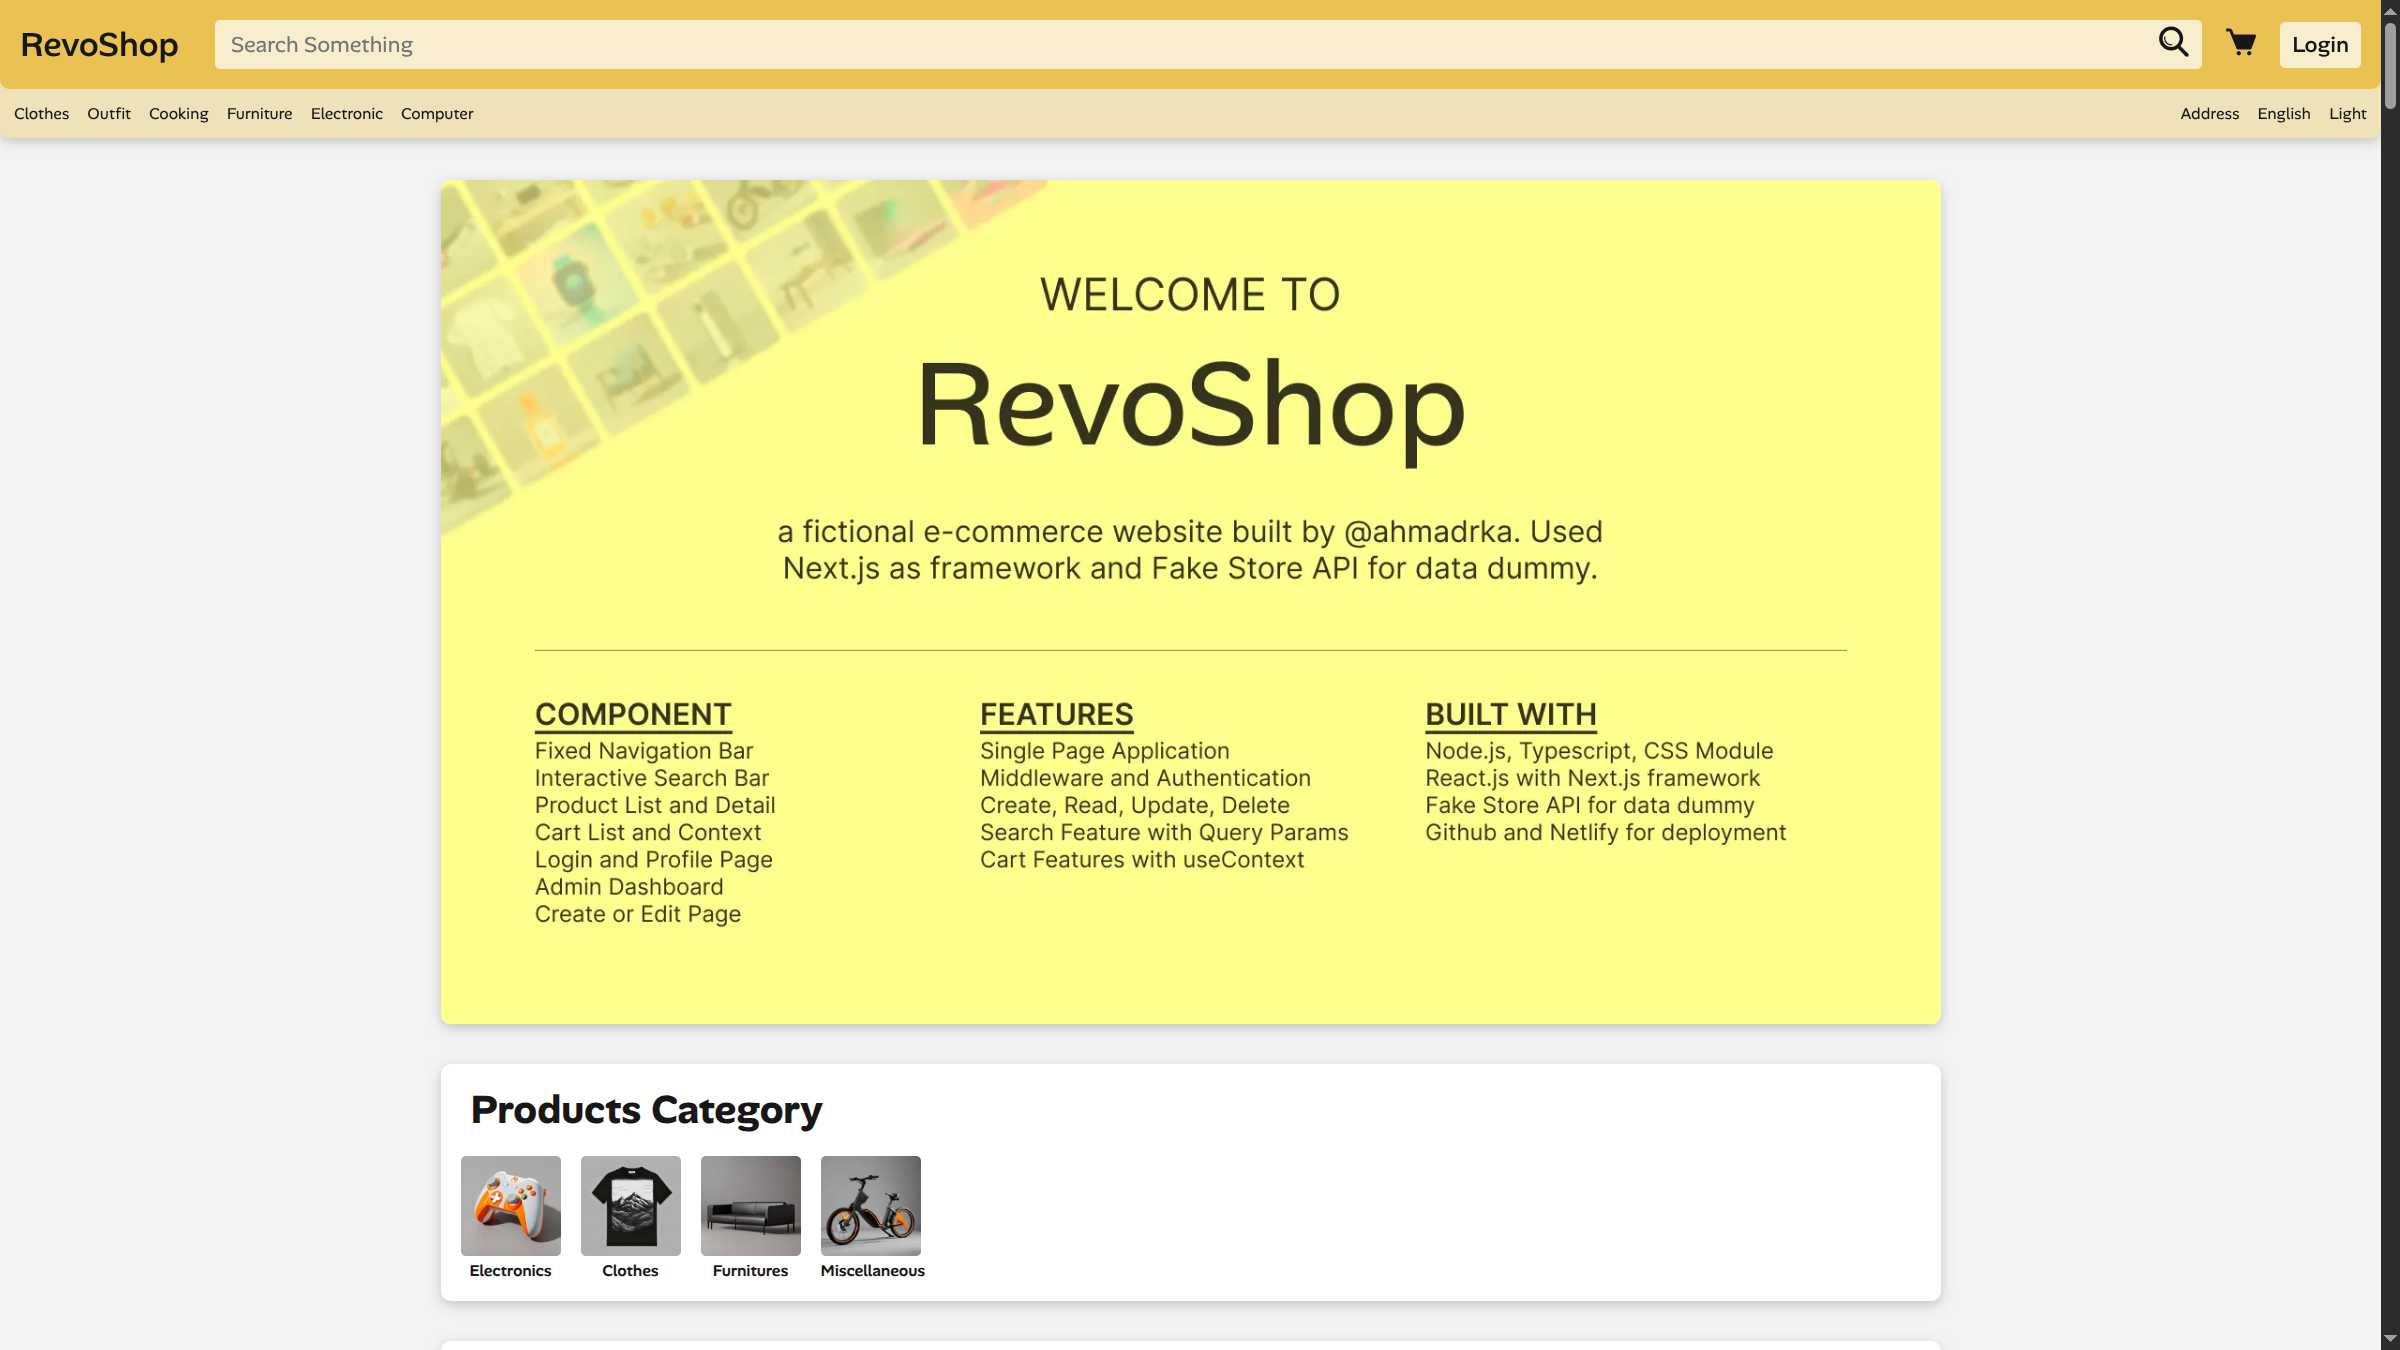Click the Electronics category label
The width and height of the screenshot is (2400, 1350).
click(510, 1271)
